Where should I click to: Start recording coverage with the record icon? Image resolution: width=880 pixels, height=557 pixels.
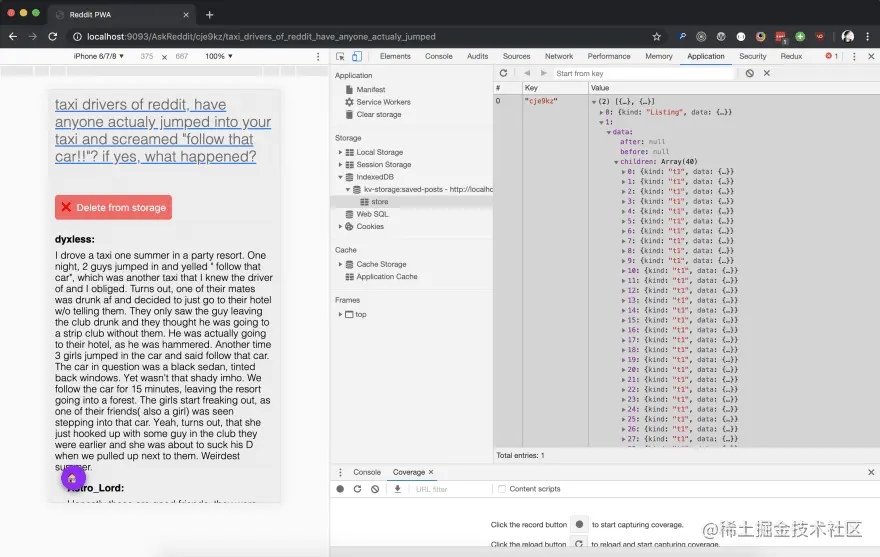point(340,489)
